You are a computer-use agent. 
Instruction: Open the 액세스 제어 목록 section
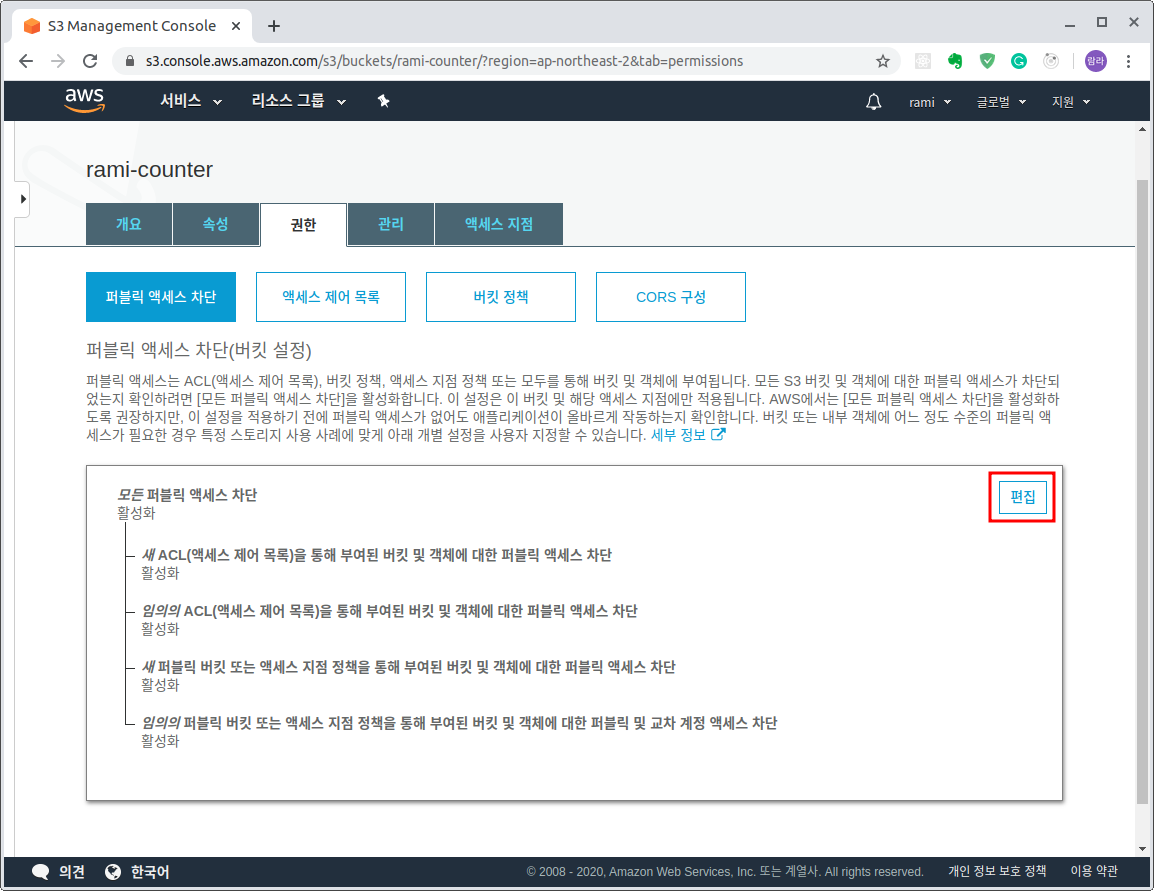(x=331, y=297)
